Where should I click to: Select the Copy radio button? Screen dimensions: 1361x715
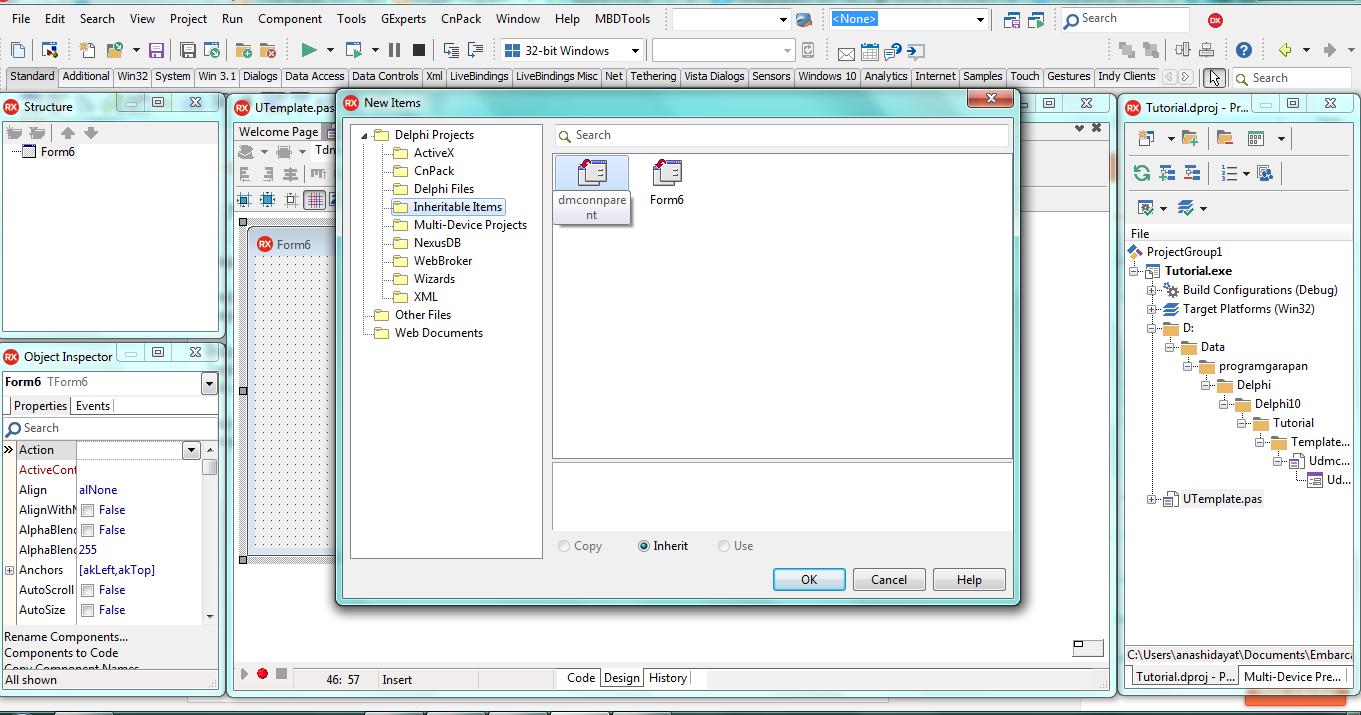pyautogui.click(x=562, y=546)
